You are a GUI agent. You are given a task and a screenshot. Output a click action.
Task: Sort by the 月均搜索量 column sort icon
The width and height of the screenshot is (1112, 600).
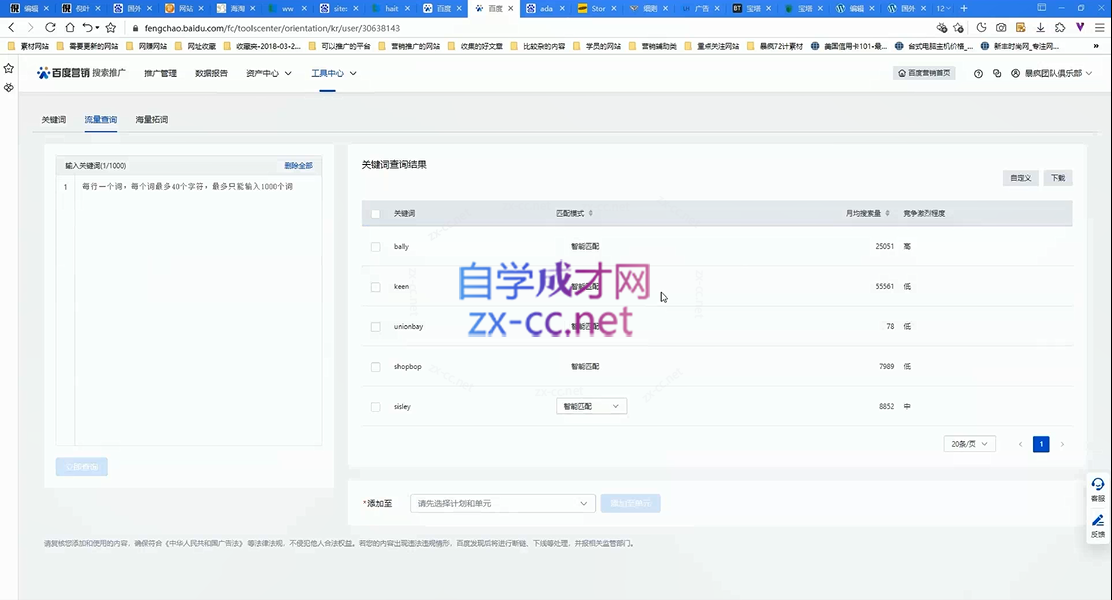(x=887, y=213)
